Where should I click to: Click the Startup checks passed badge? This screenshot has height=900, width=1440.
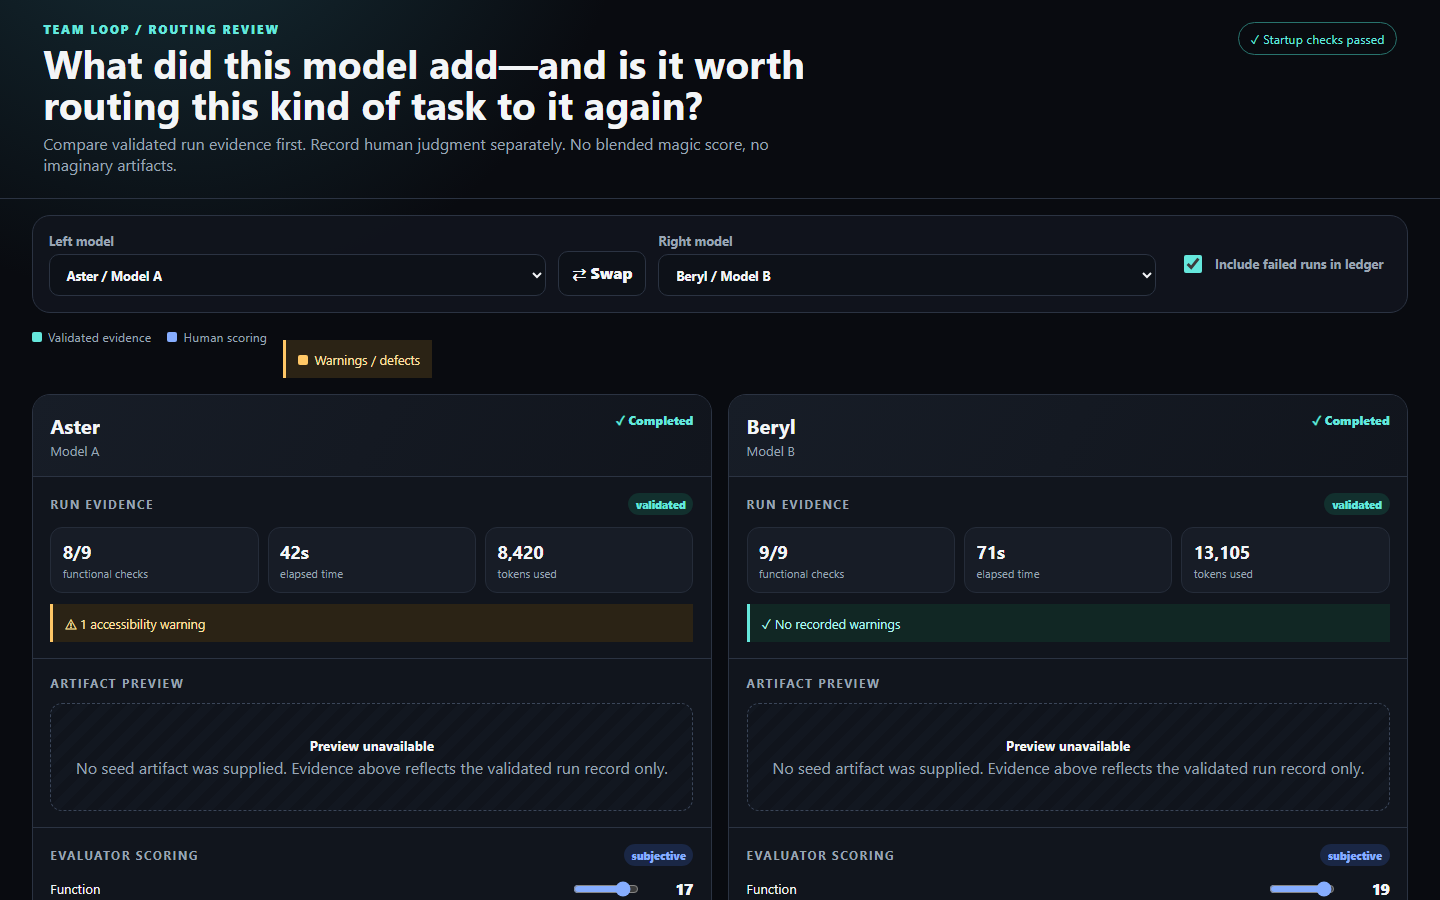[1317, 39]
